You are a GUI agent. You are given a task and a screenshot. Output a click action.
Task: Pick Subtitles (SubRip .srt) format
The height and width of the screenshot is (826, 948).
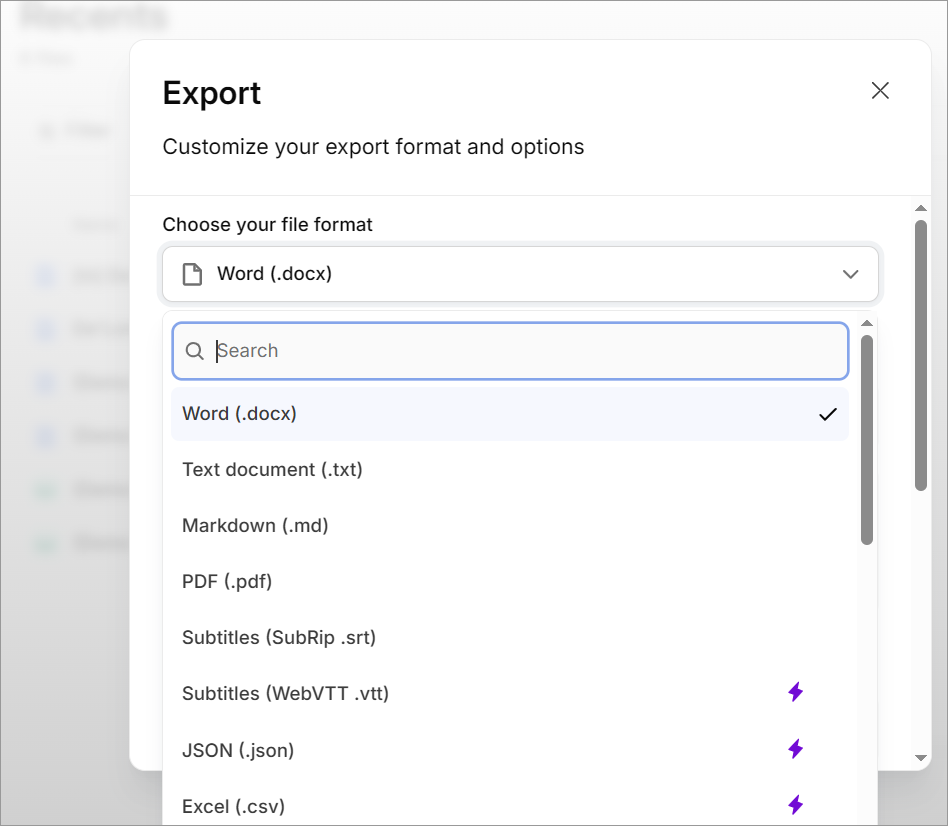point(510,637)
